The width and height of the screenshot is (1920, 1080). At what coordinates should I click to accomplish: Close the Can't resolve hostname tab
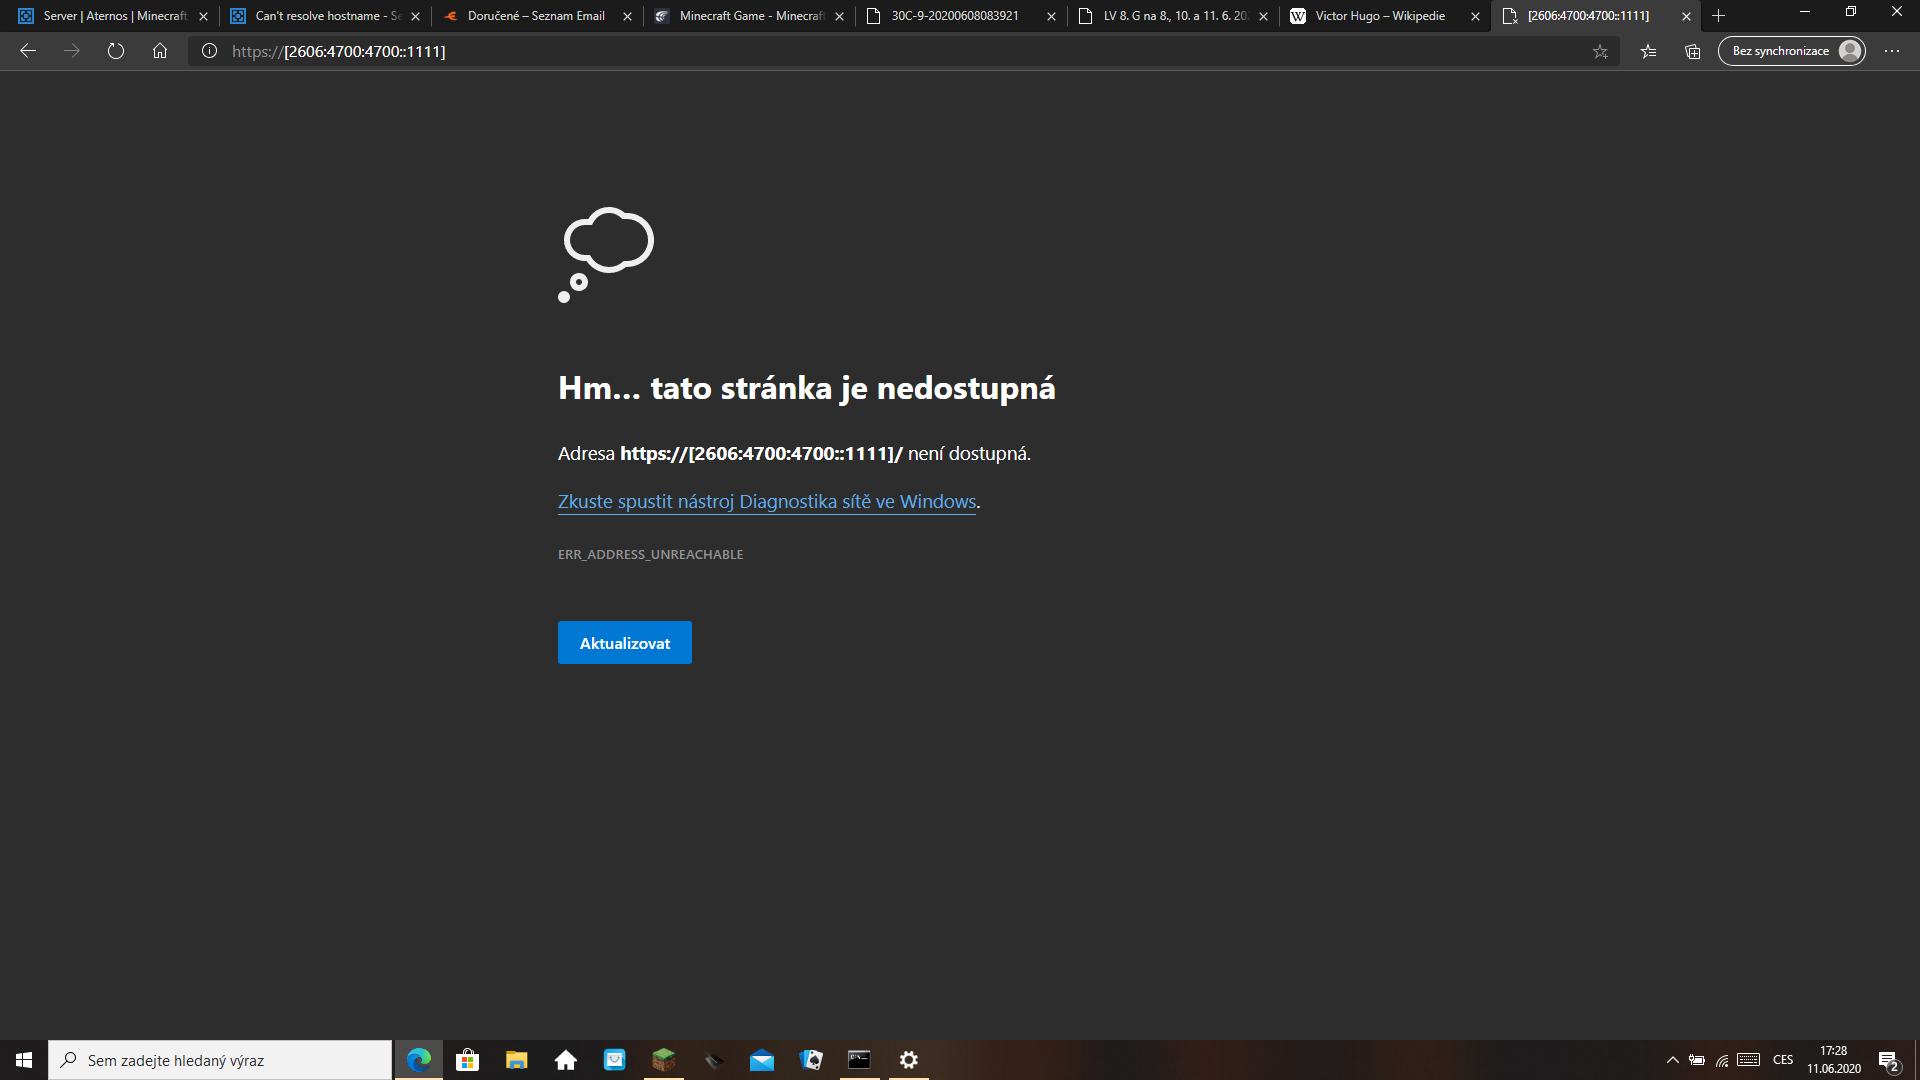click(416, 16)
